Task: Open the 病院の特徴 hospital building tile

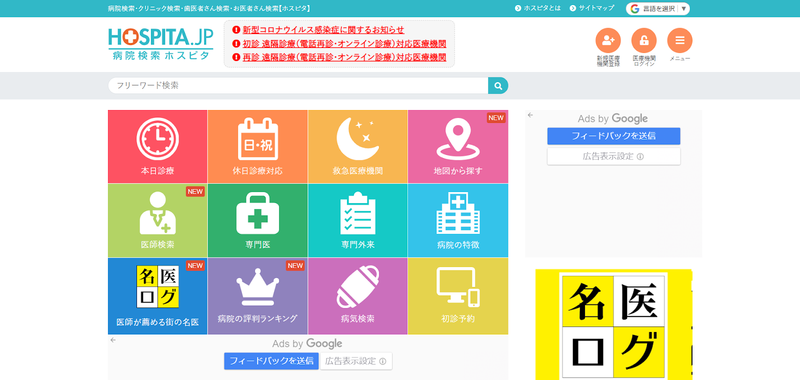Action: 458,220
